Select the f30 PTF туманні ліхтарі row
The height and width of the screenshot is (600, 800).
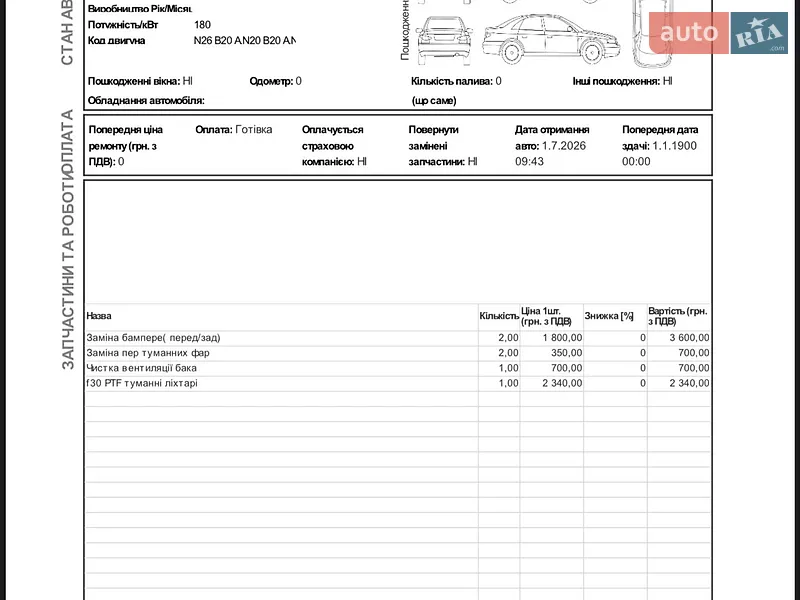tap(398, 383)
